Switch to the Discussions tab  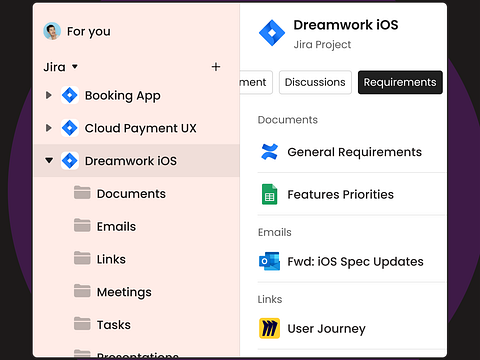point(315,82)
